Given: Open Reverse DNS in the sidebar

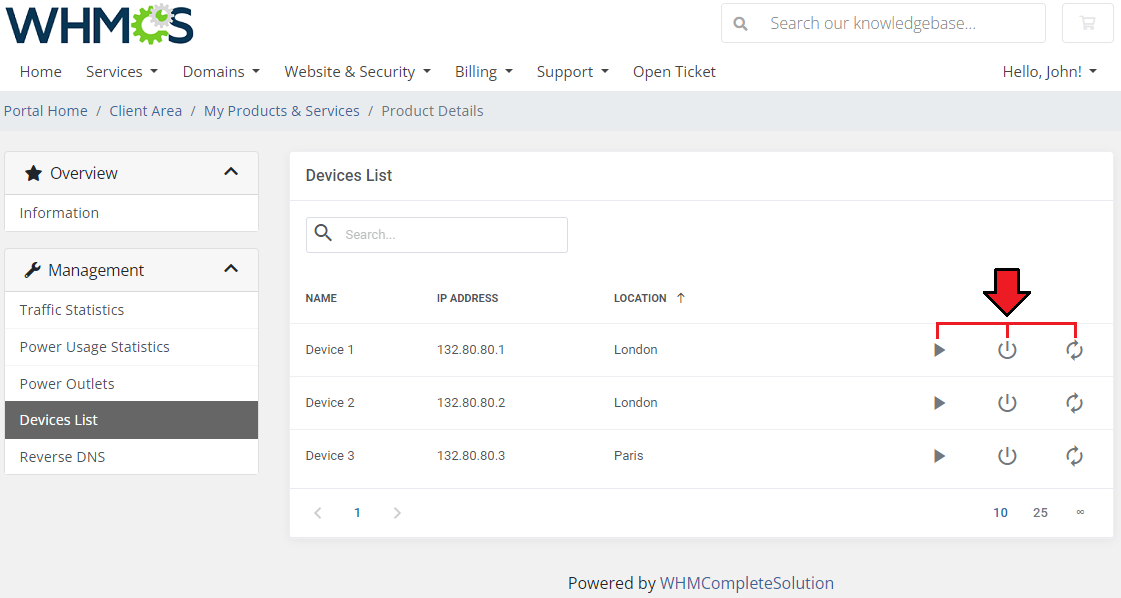Looking at the screenshot, I should (132, 456).
